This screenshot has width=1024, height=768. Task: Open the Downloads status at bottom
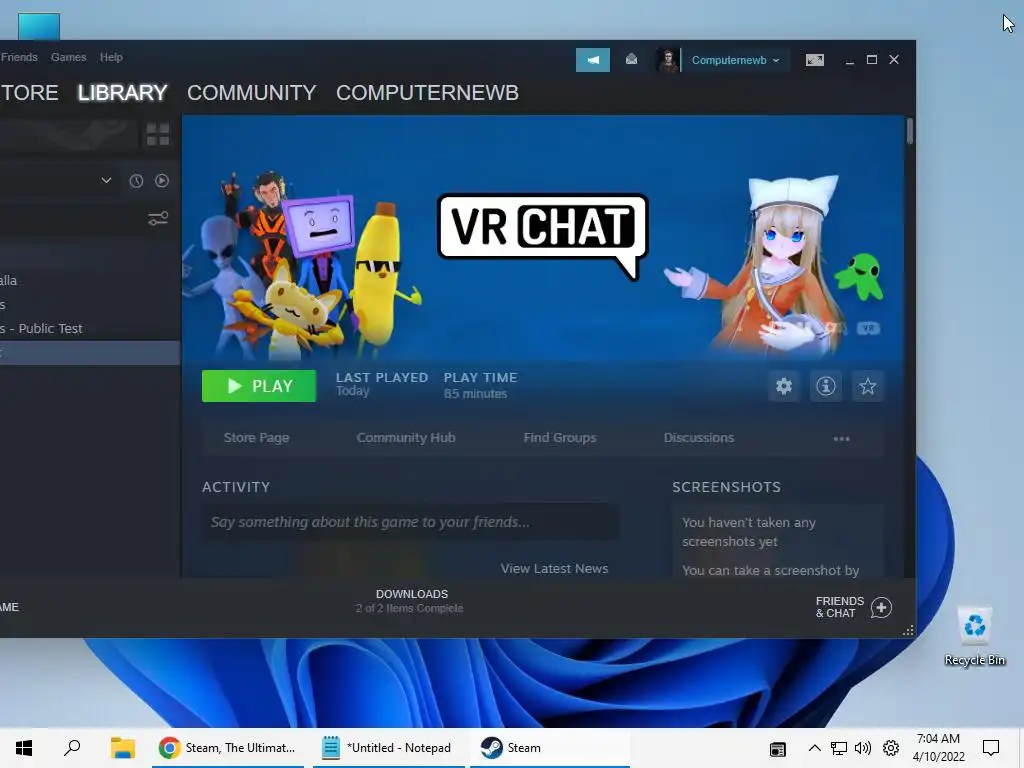411,601
